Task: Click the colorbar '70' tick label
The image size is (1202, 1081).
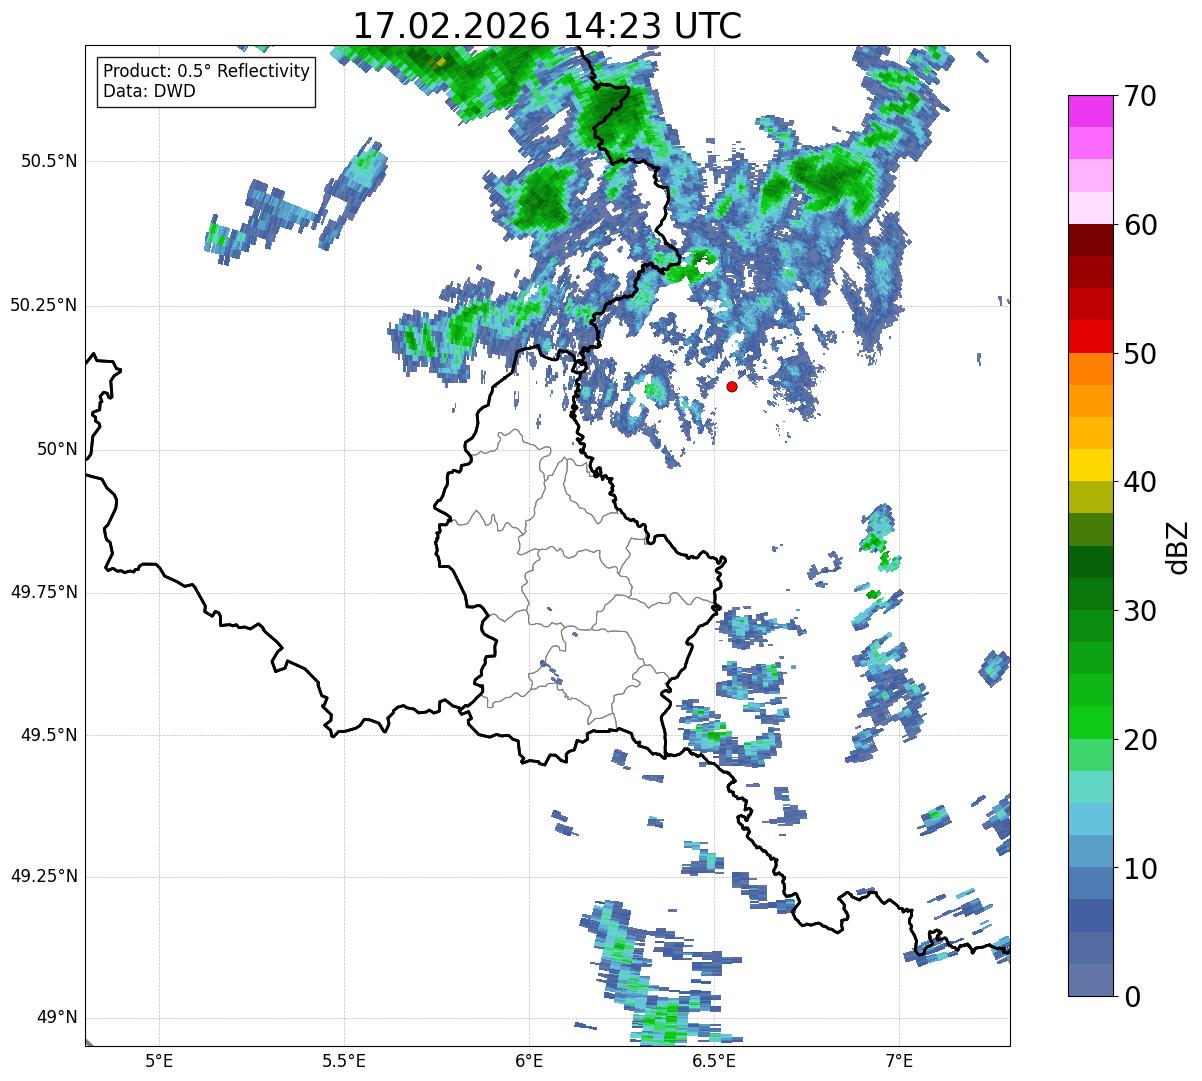Action: [x=1138, y=96]
